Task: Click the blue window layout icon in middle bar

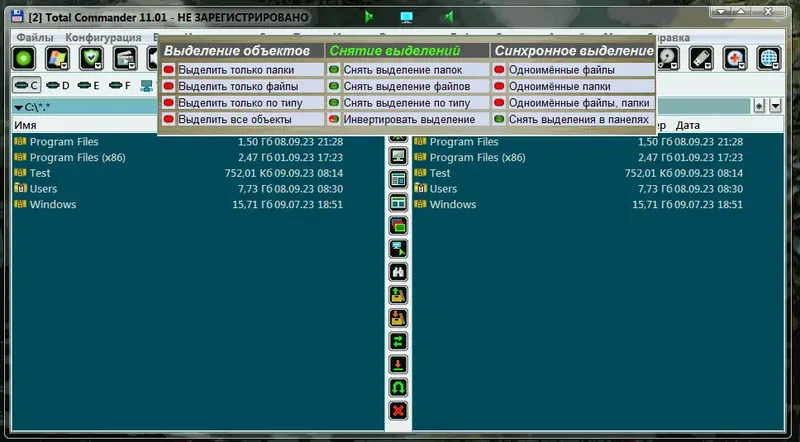Action: [398, 179]
